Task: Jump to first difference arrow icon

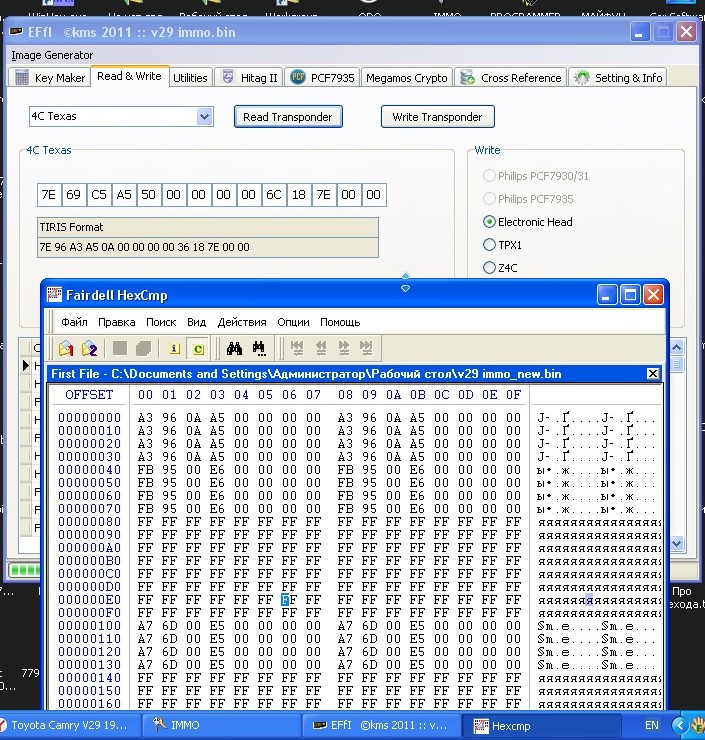Action: [297, 348]
